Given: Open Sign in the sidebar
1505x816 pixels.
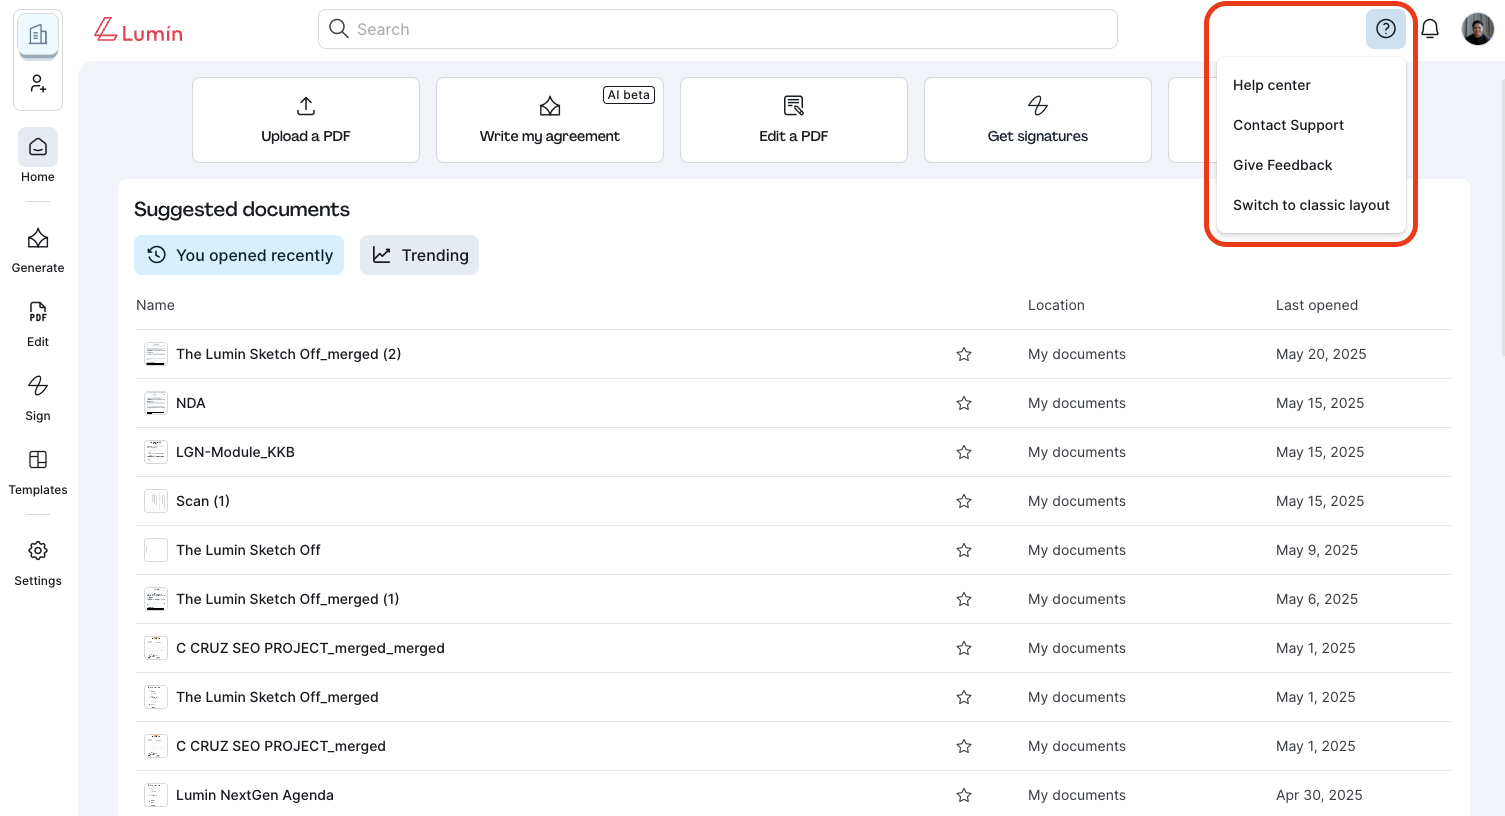Looking at the screenshot, I should [x=38, y=398].
